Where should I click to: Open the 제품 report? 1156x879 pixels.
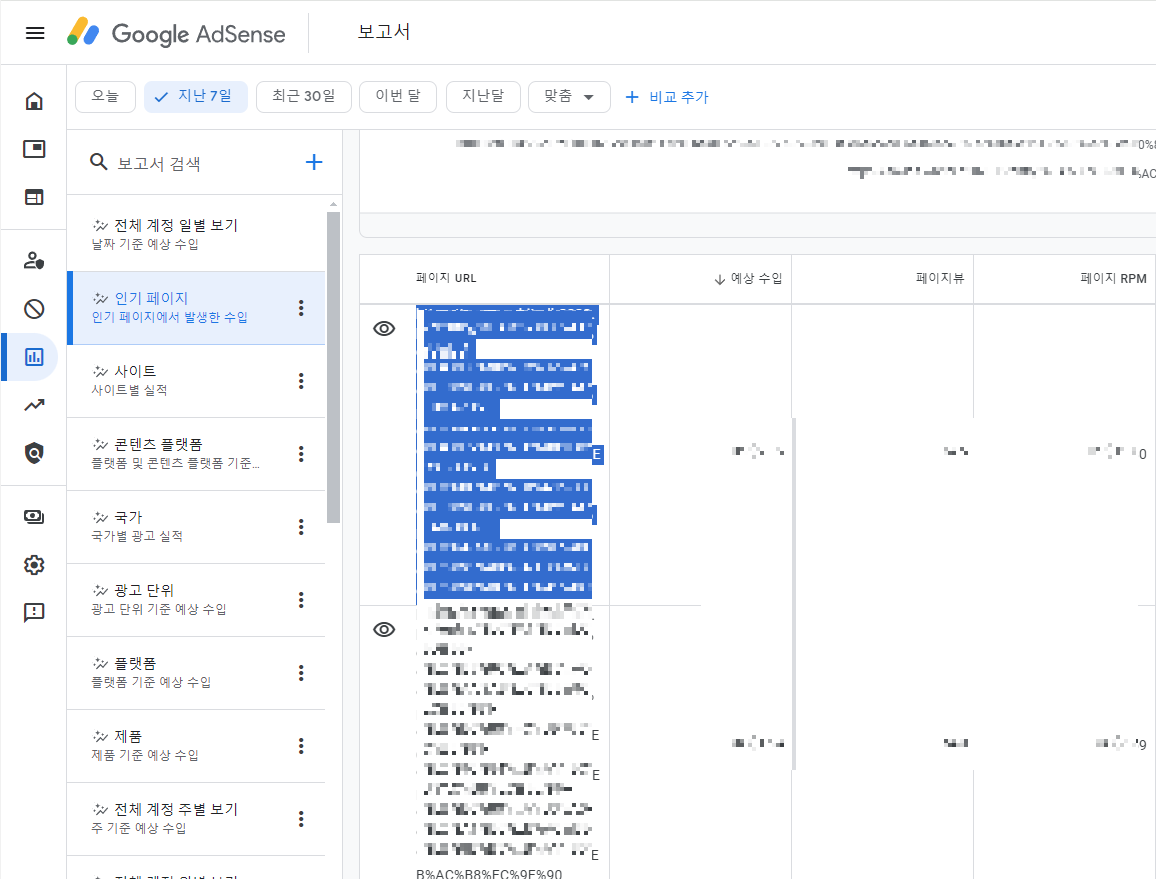tap(196, 746)
